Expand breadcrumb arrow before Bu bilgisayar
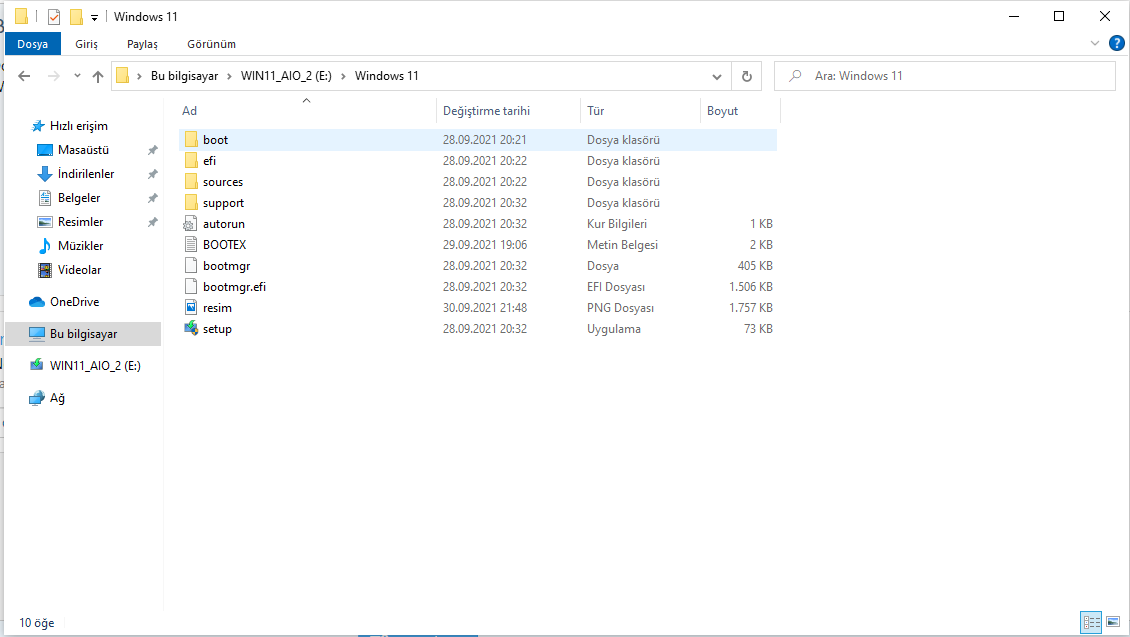 139,76
